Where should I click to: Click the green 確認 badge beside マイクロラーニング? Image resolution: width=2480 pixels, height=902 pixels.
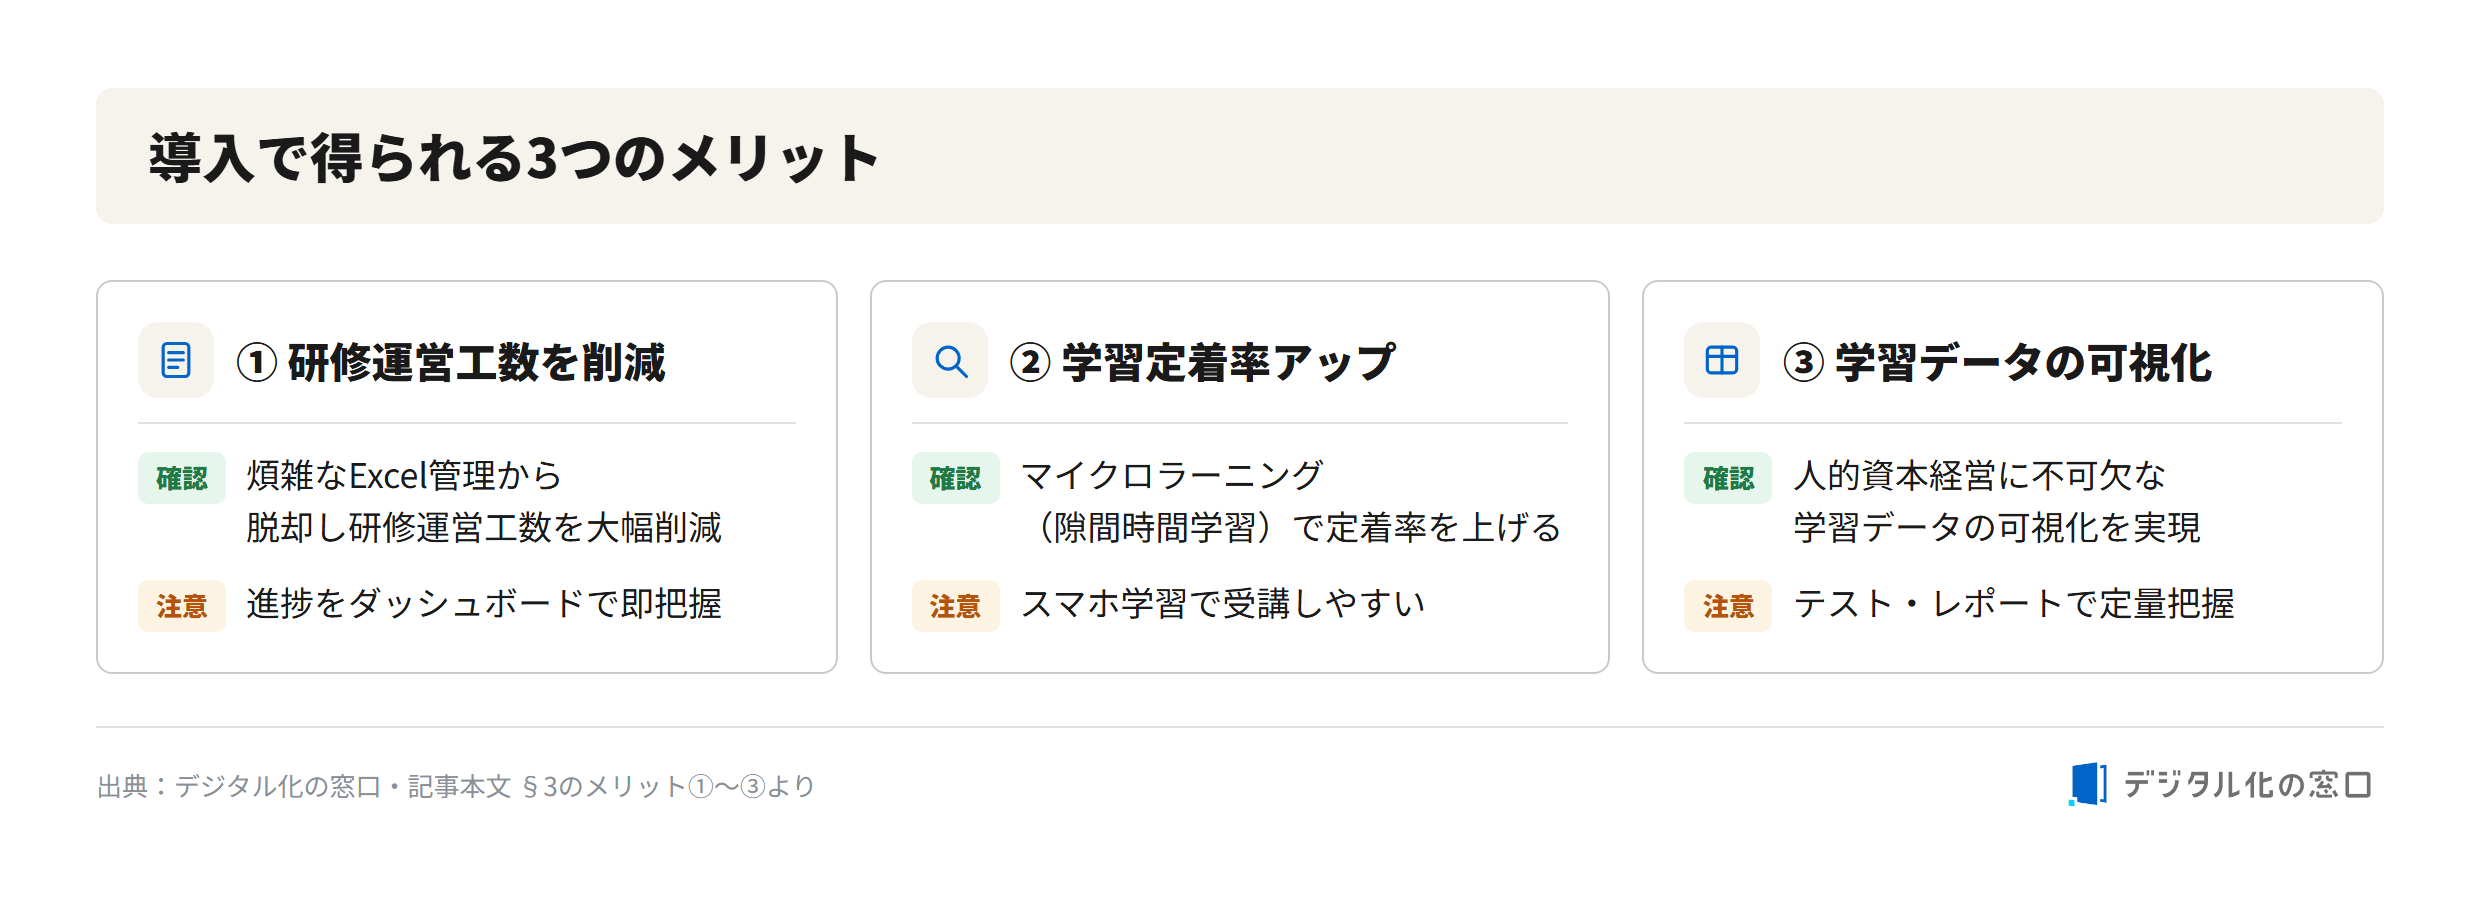pyautogui.click(x=956, y=478)
